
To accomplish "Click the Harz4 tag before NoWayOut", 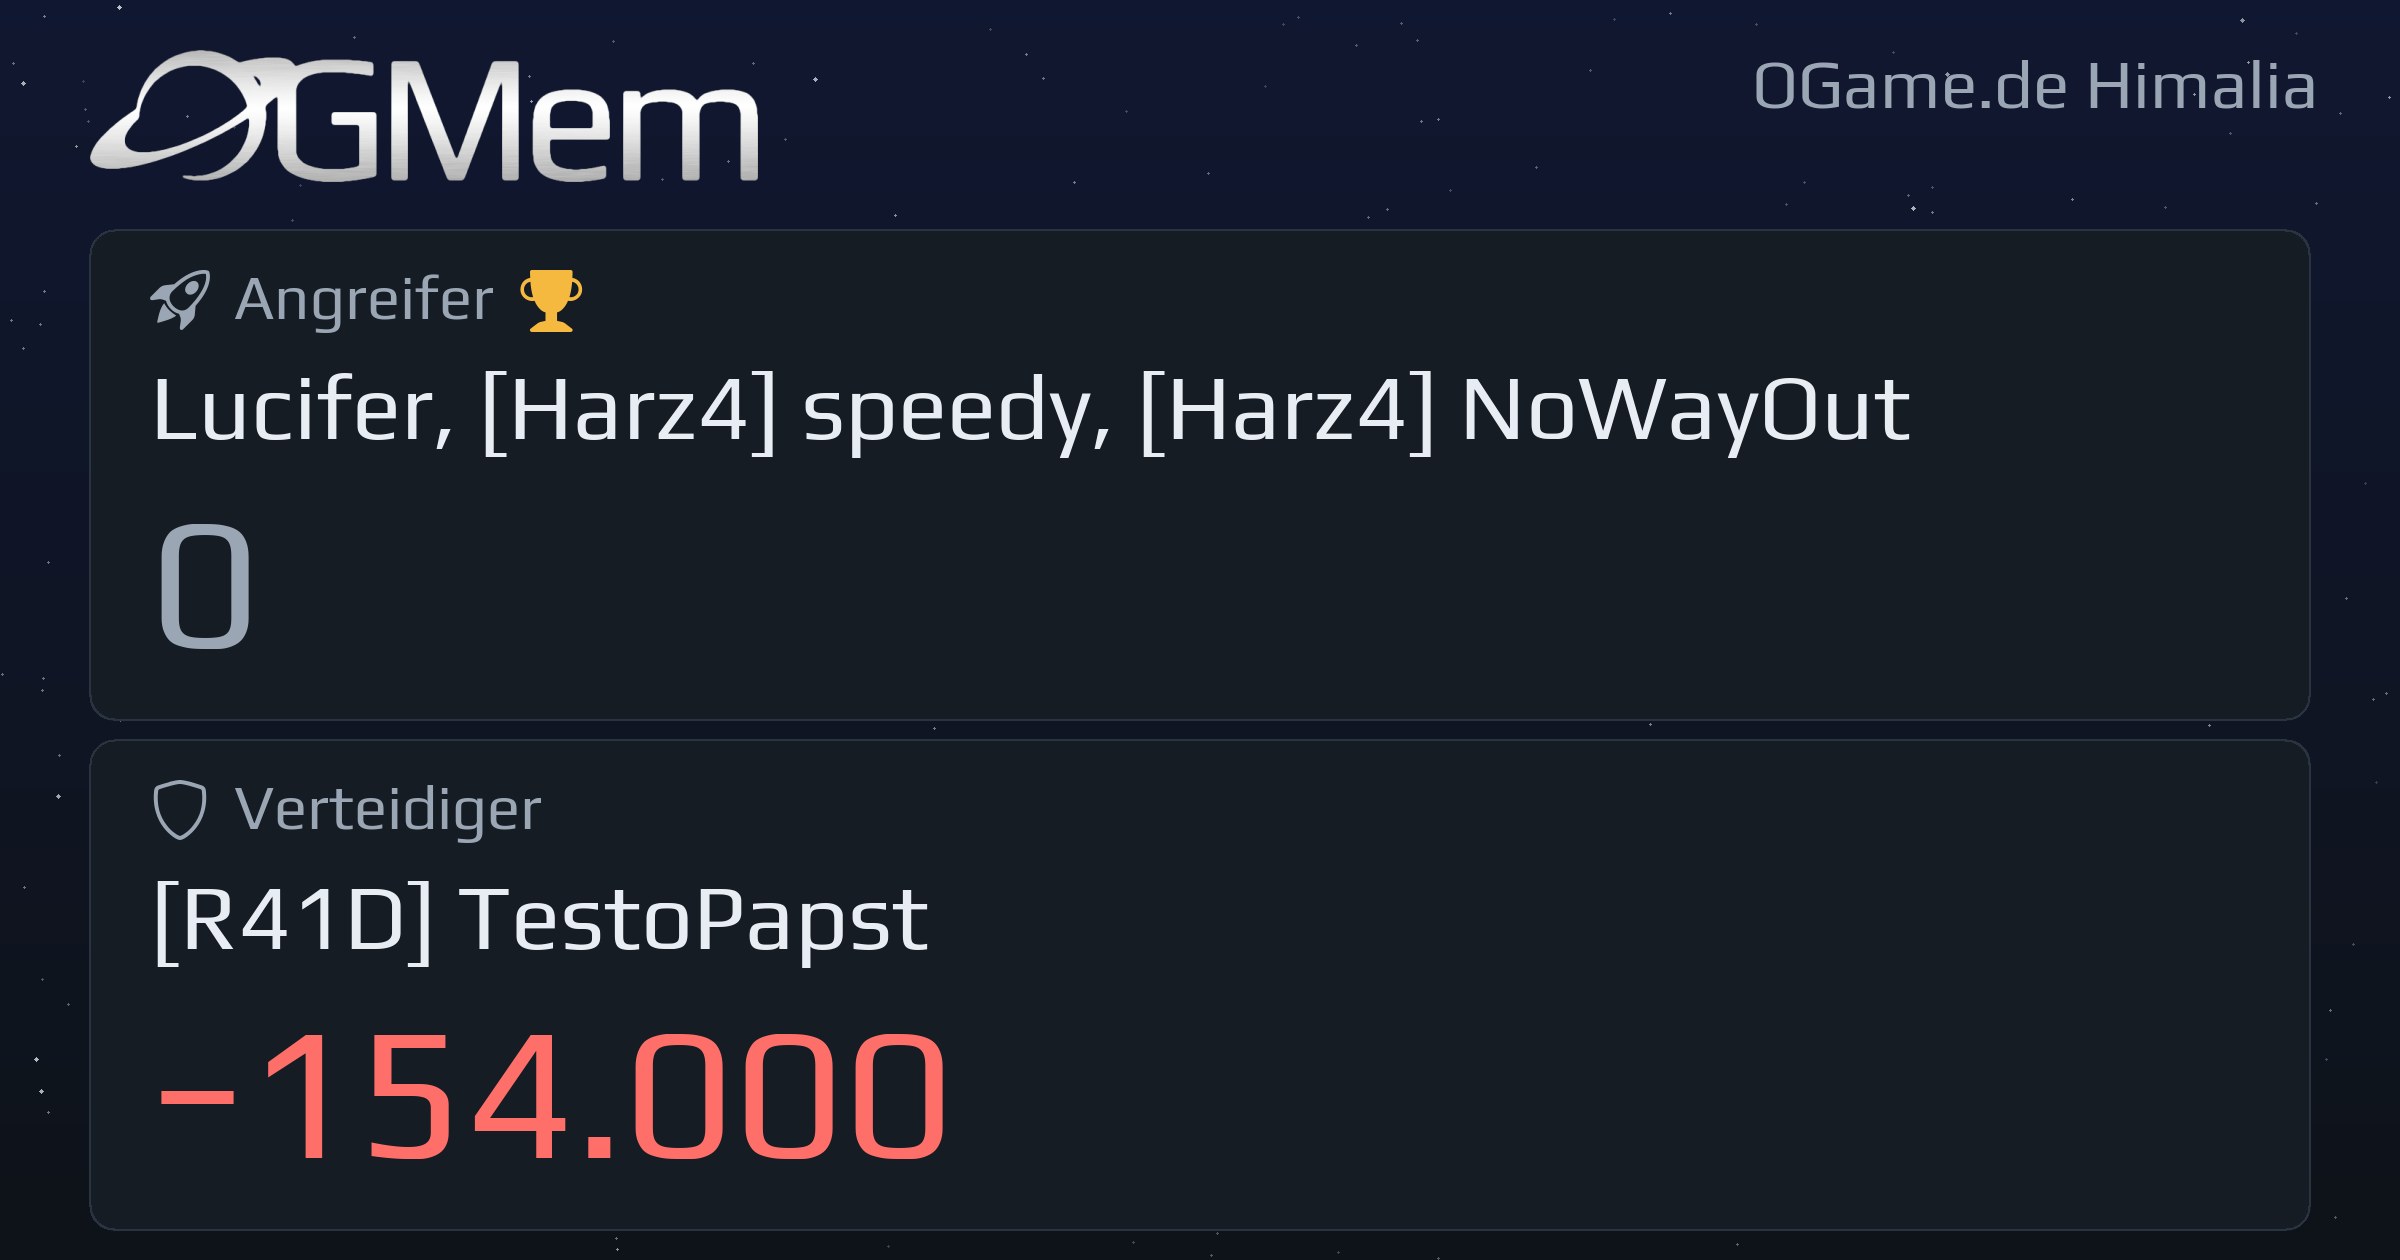I will point(1287,412).
